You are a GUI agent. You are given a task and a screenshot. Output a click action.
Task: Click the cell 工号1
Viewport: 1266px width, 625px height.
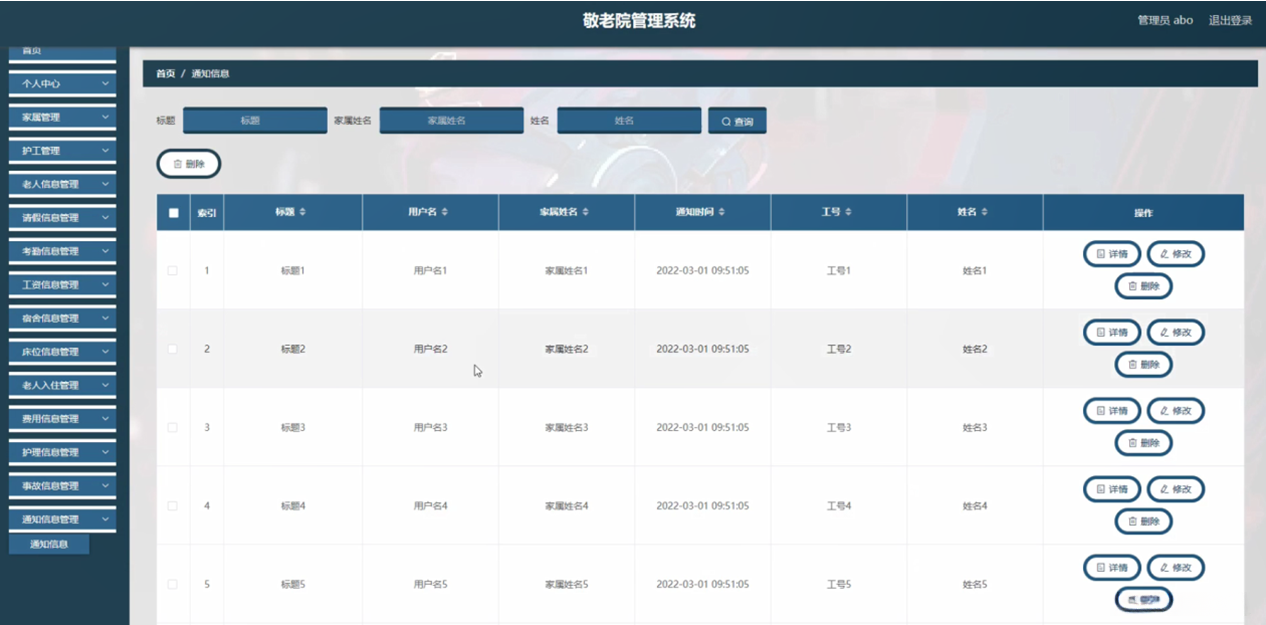(838, 271)
